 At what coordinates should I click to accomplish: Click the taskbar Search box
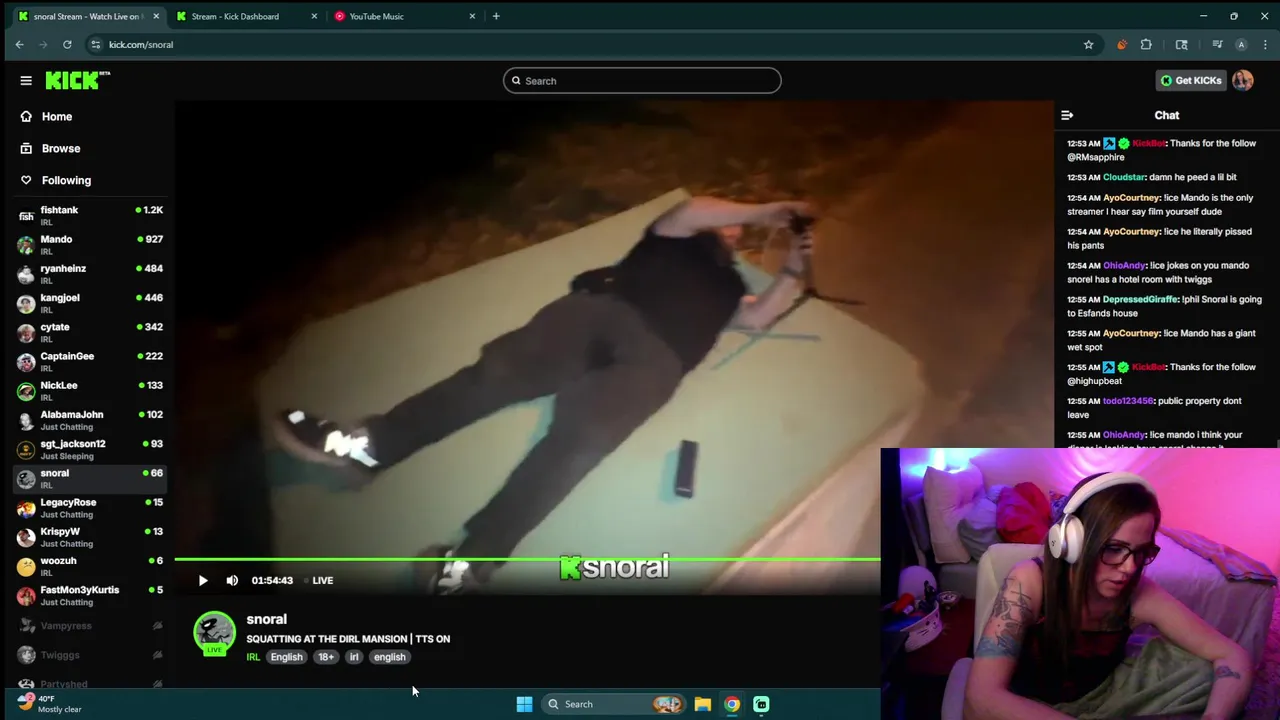tap(614, 704)
